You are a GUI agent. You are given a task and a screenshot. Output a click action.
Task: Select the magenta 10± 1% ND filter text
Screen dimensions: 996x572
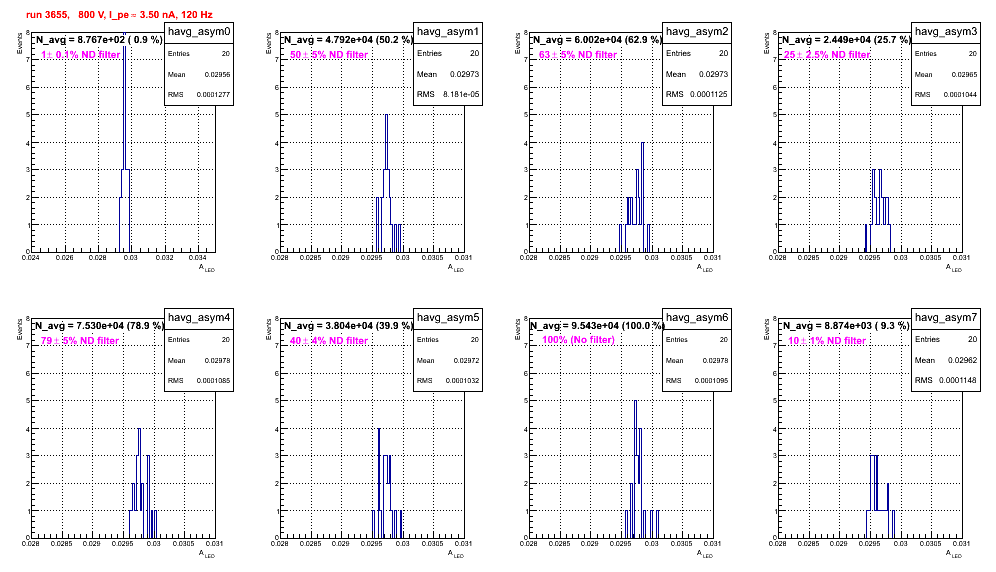coord(827,341)
